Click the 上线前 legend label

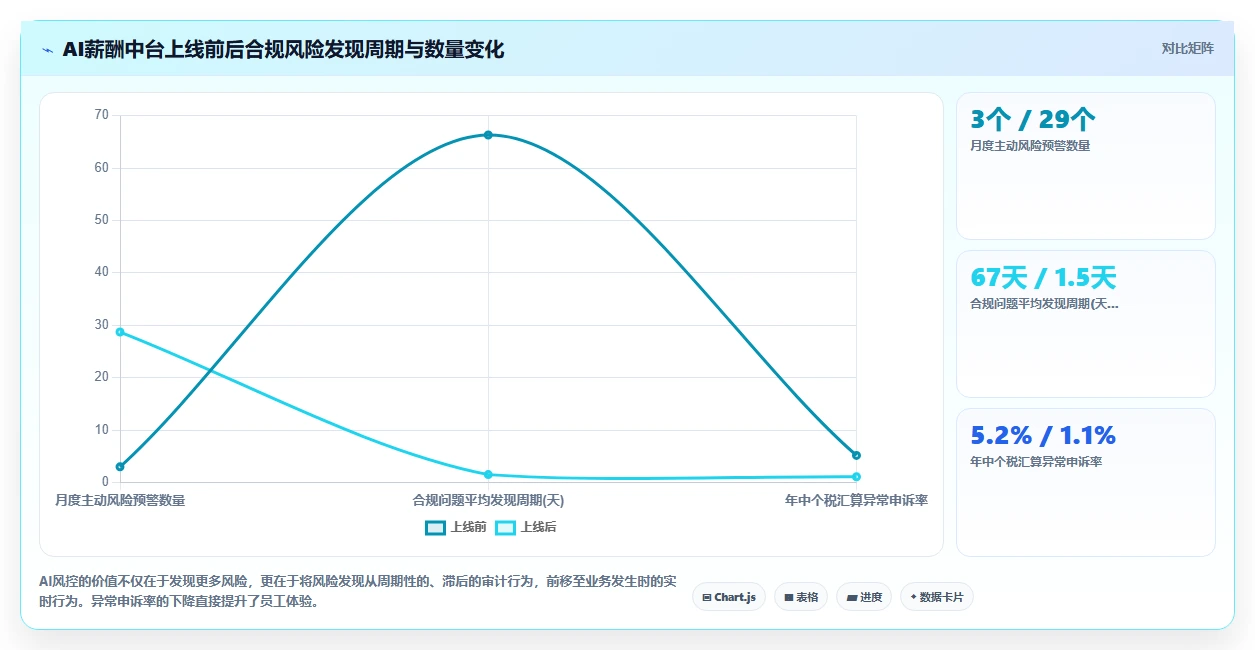click(x=468, y=527)
